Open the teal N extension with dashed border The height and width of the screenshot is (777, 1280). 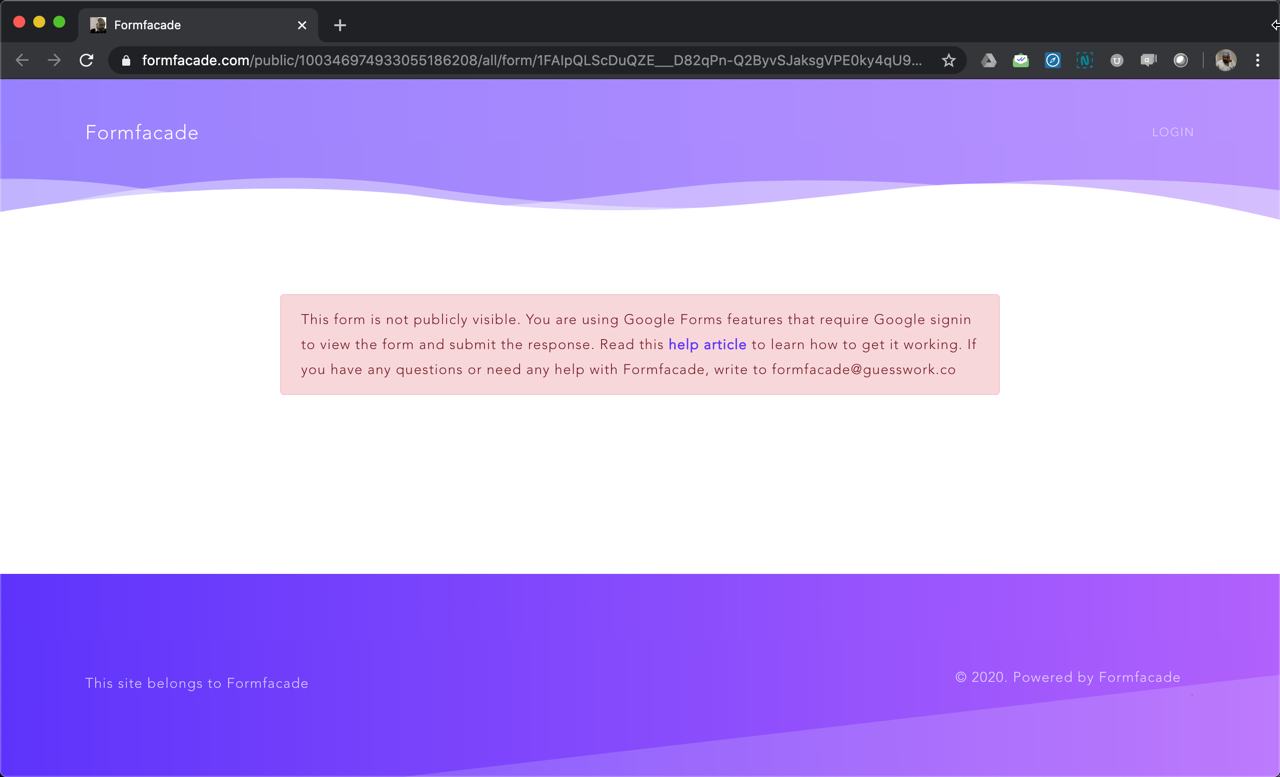tap(1084, 60)
